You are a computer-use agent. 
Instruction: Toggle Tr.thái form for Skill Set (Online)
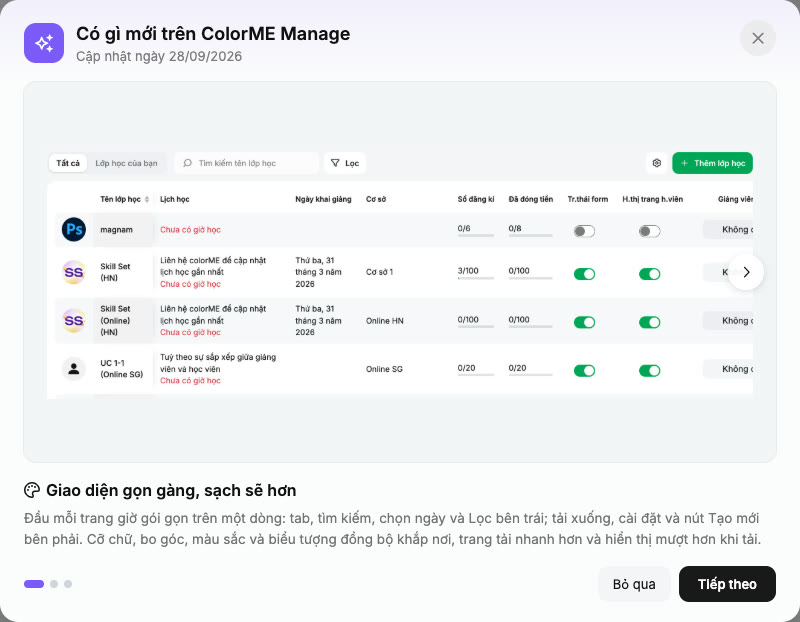(584, 322)
